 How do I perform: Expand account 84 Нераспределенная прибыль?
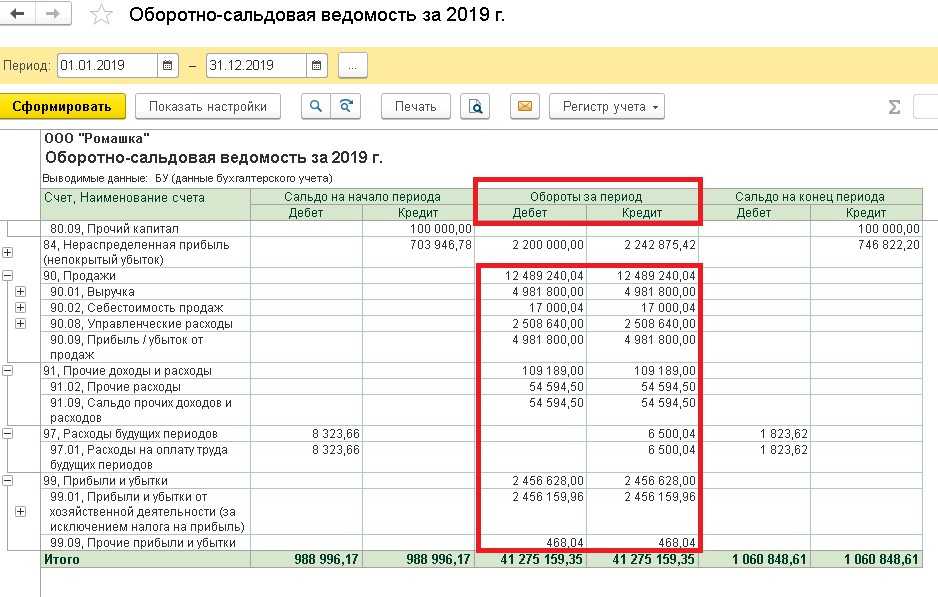pos(7,252)
